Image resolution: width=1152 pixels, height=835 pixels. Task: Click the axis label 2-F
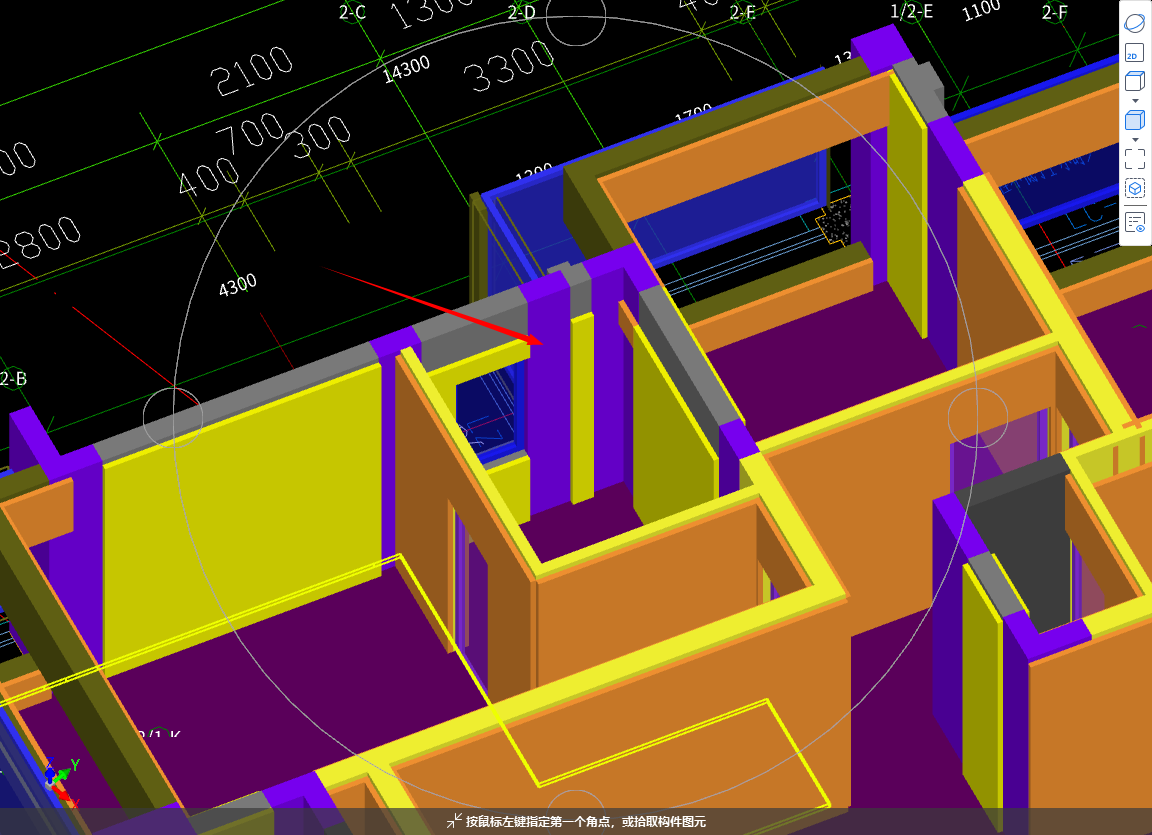1055,12
